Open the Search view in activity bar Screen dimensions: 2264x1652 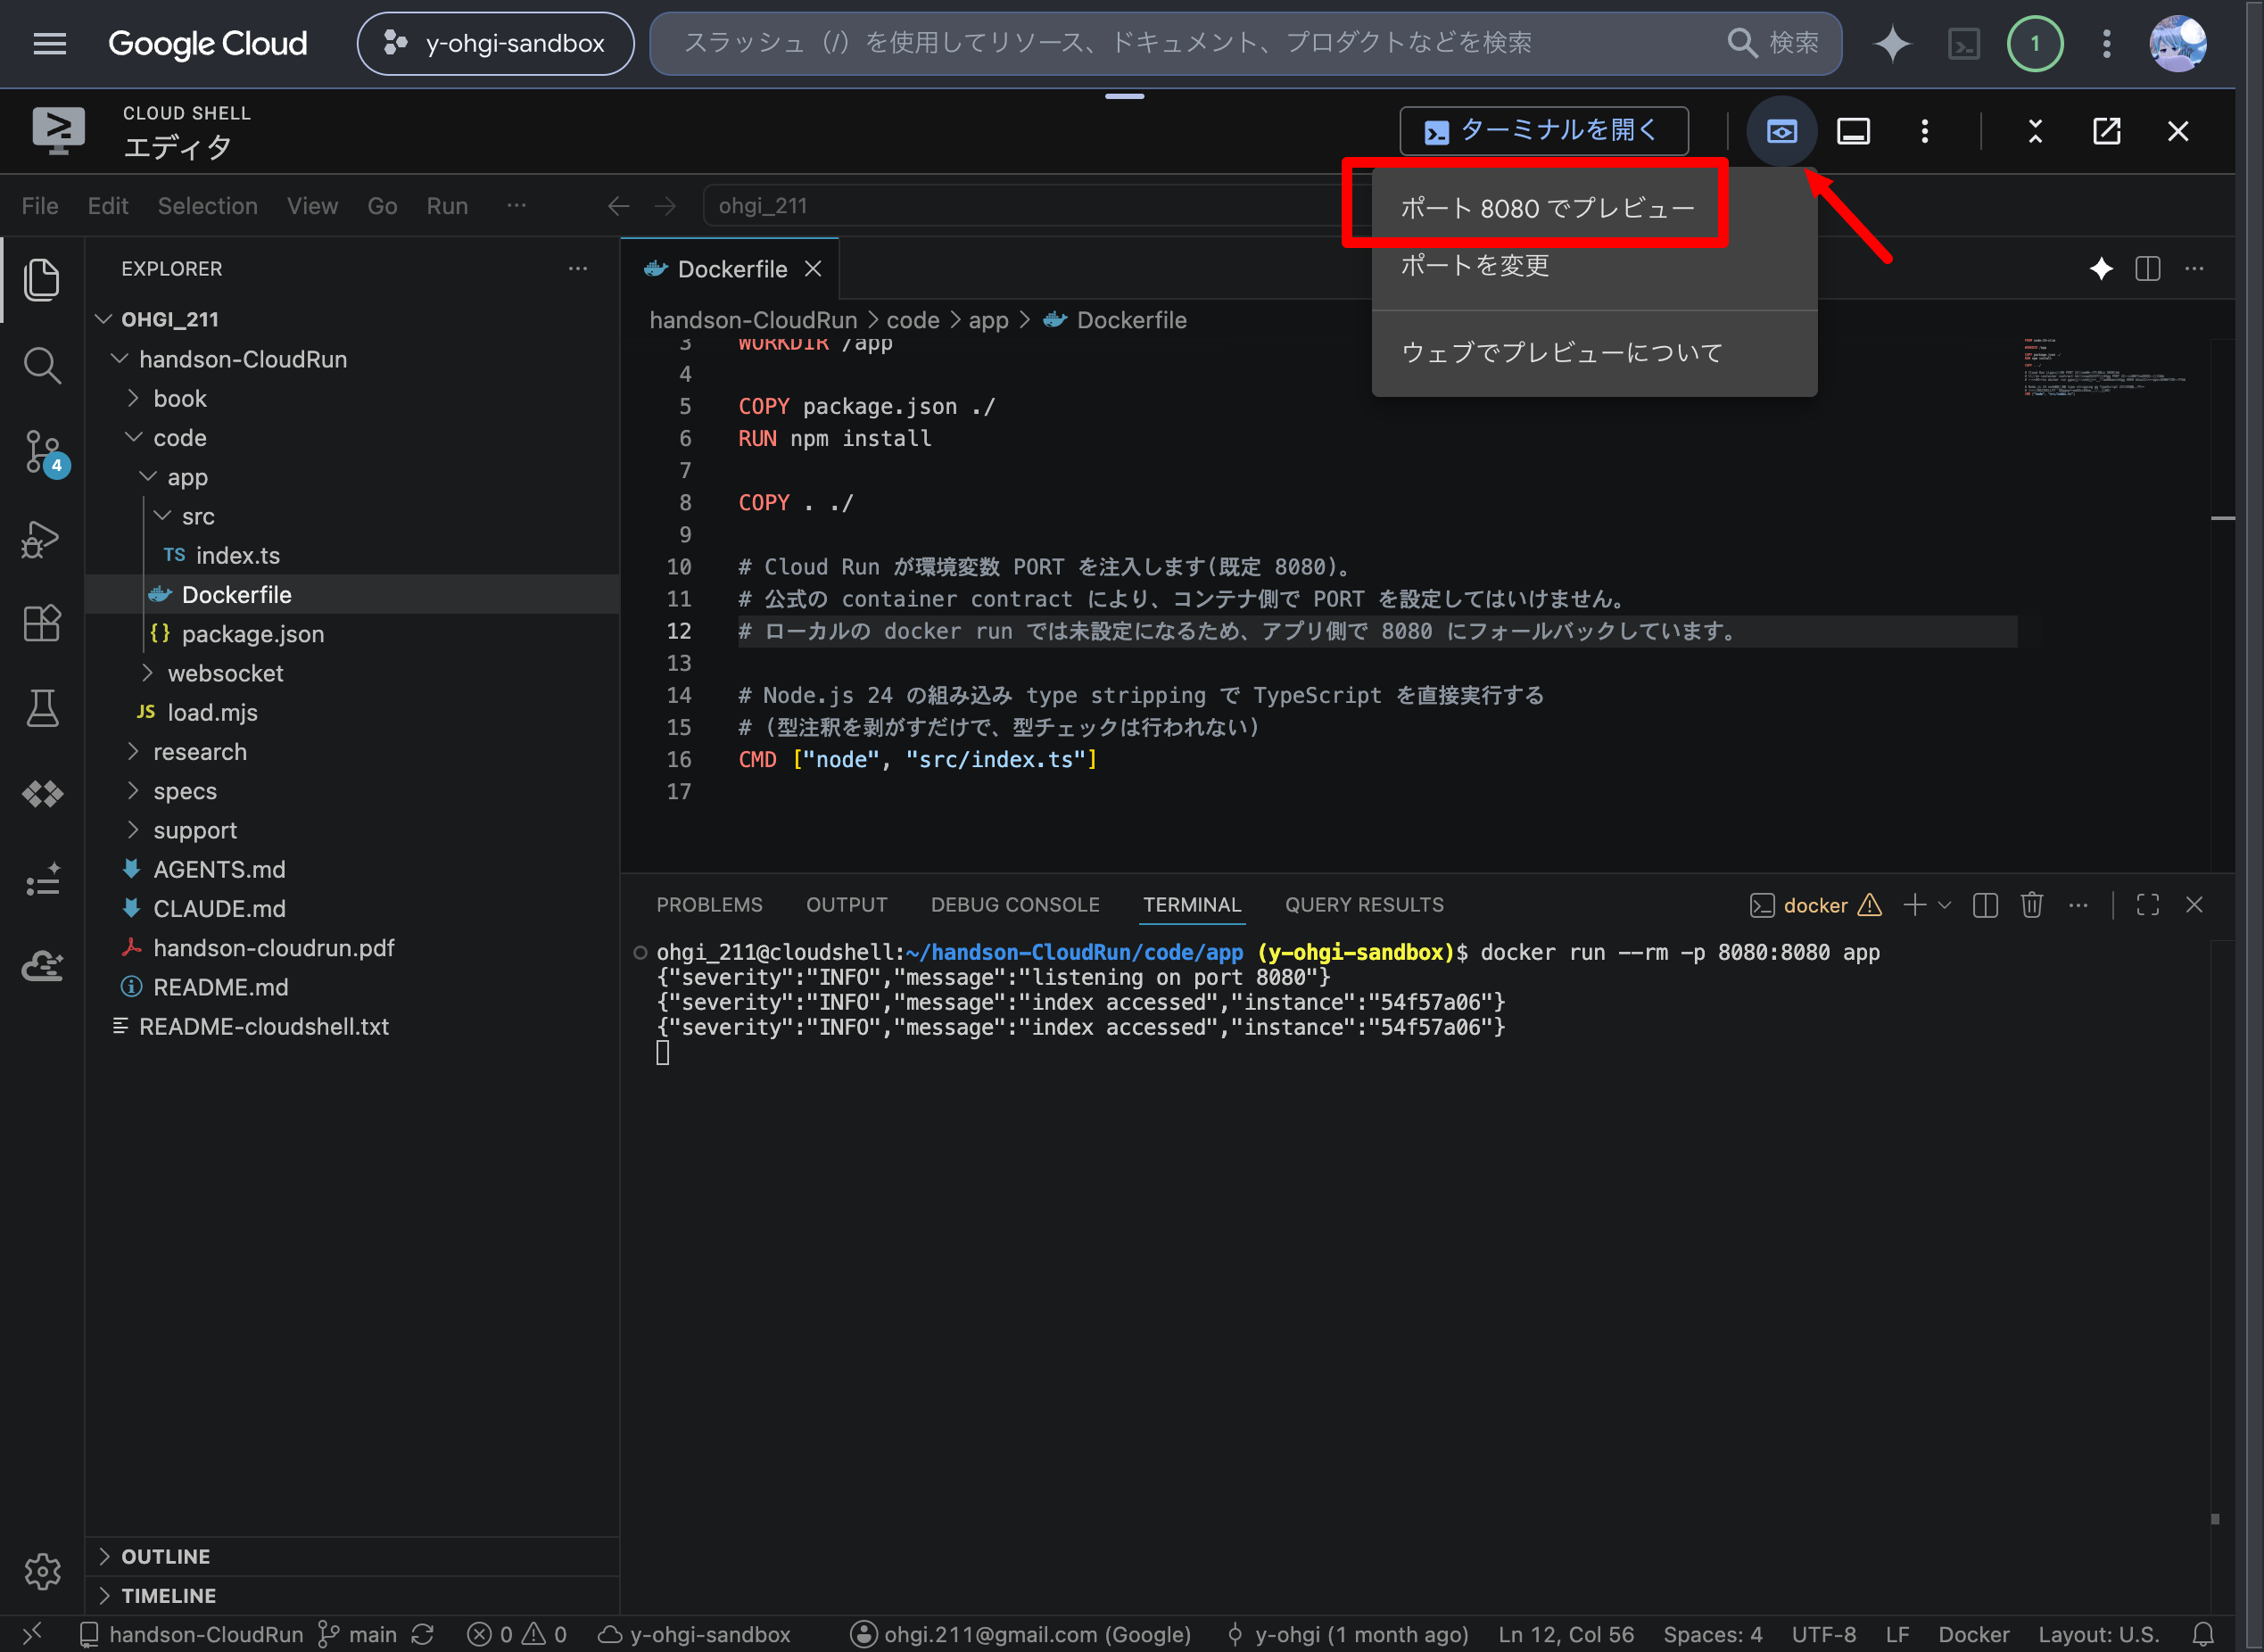[x=42, y=366]
